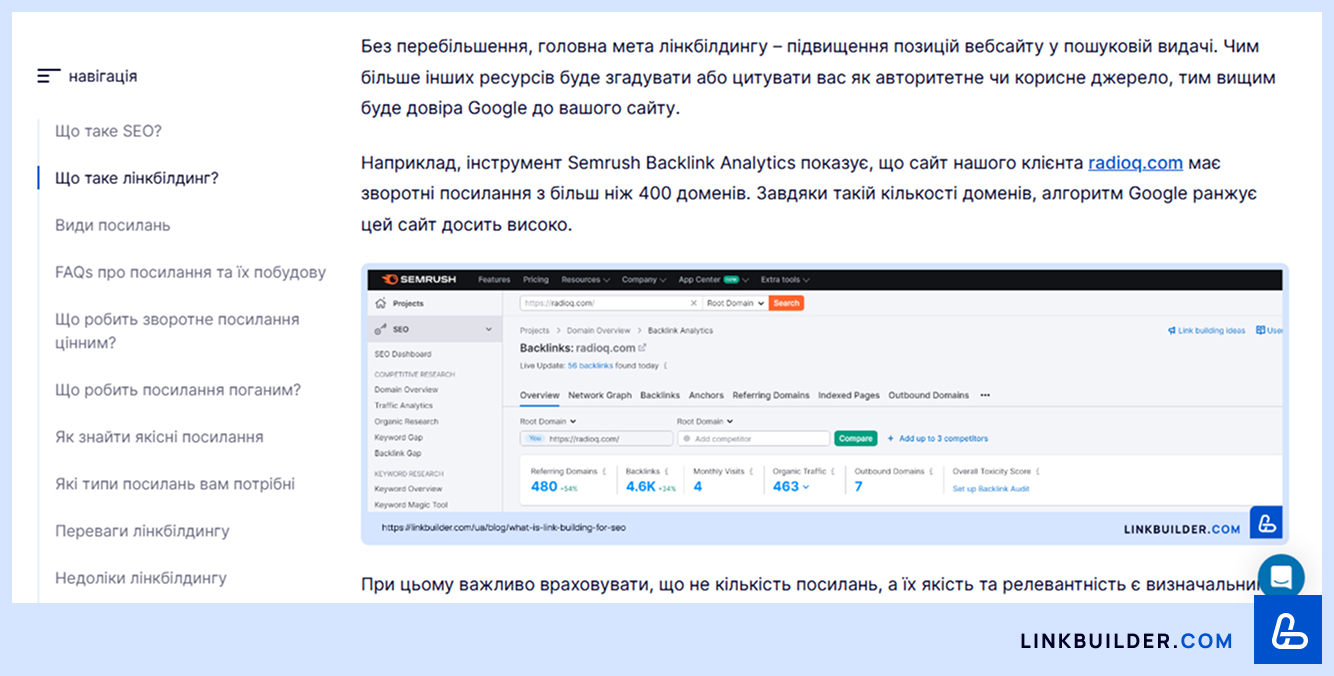
Task: Open Traffic Analytics in Semrush sidebar
Action: [x=404, y=406]
